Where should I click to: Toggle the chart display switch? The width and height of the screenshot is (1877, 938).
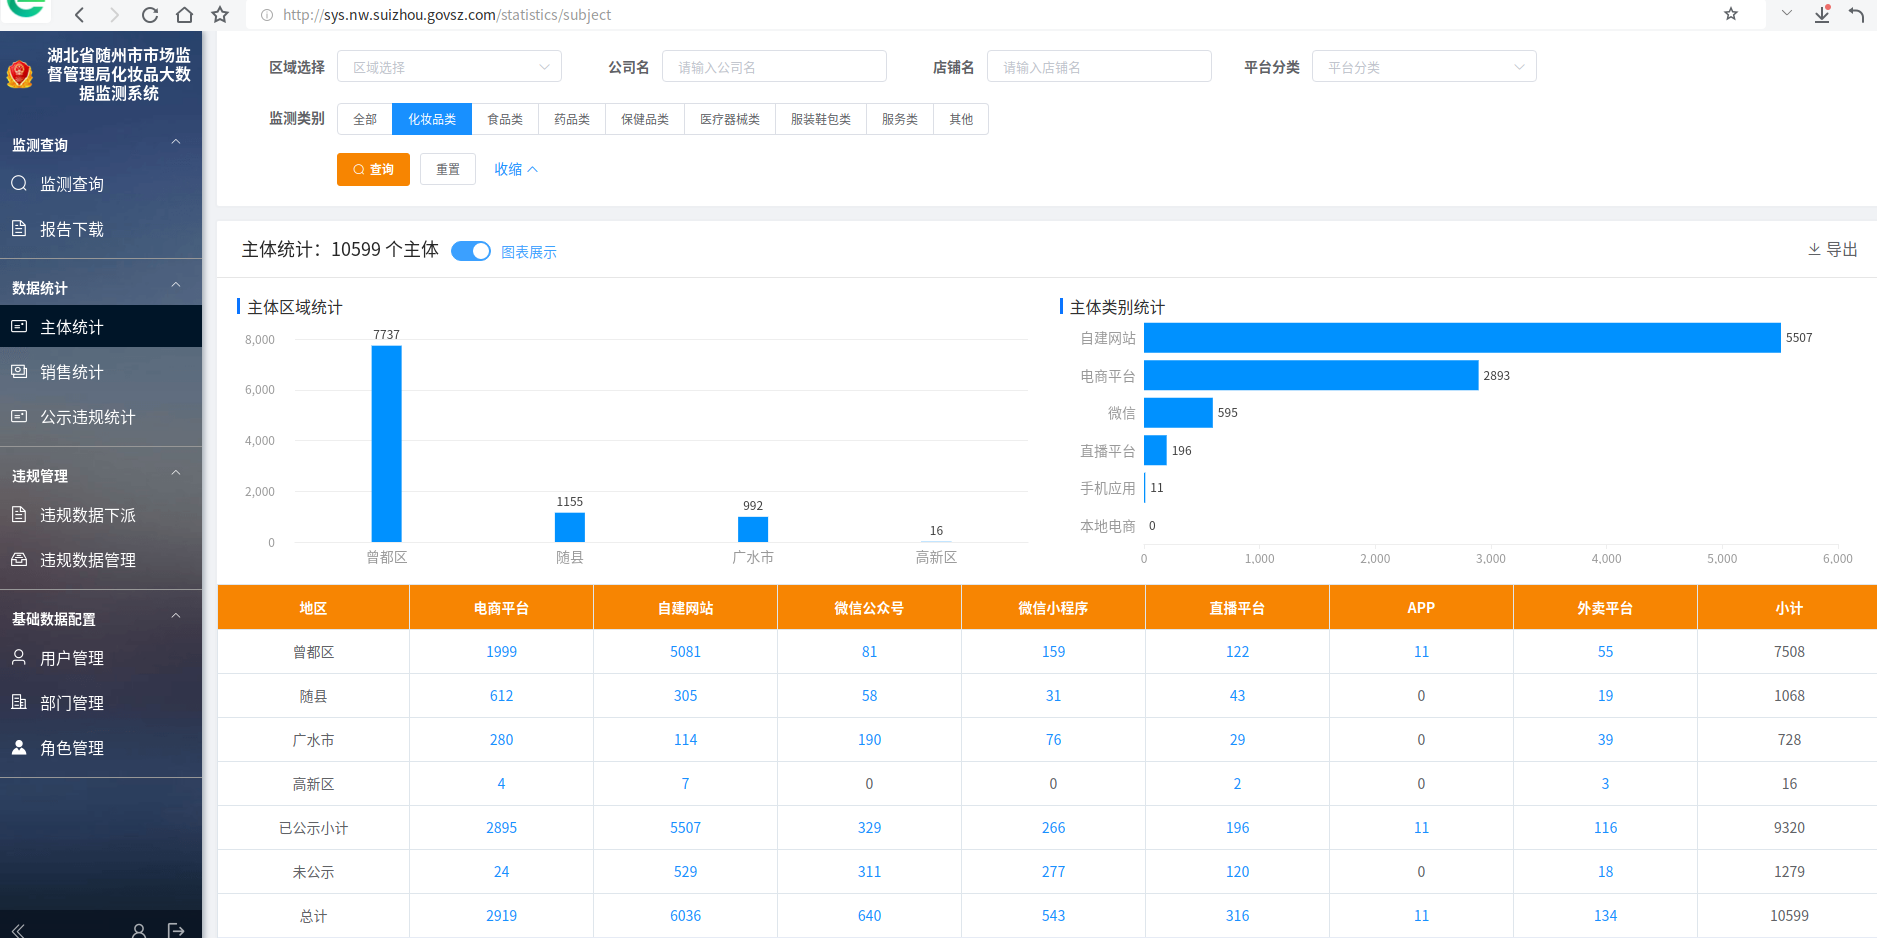pyautogui.click(x=470, y=251)
